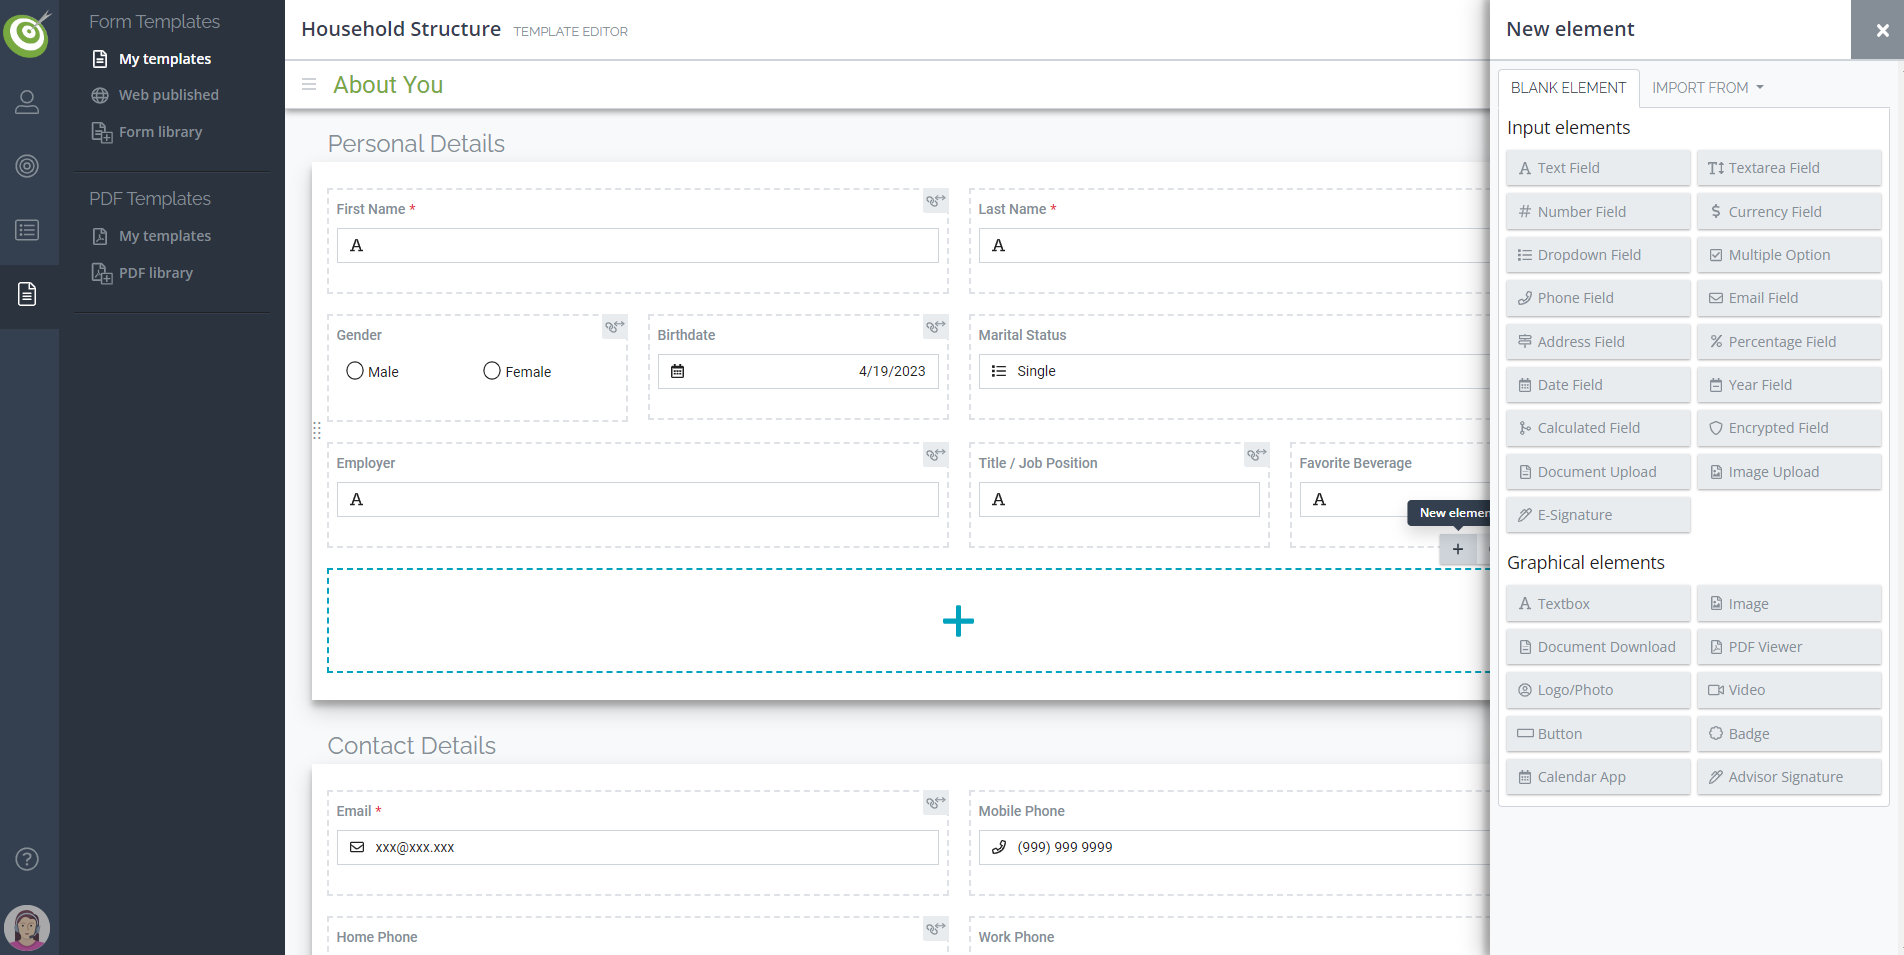Select the Male radio button

point(355,371)
